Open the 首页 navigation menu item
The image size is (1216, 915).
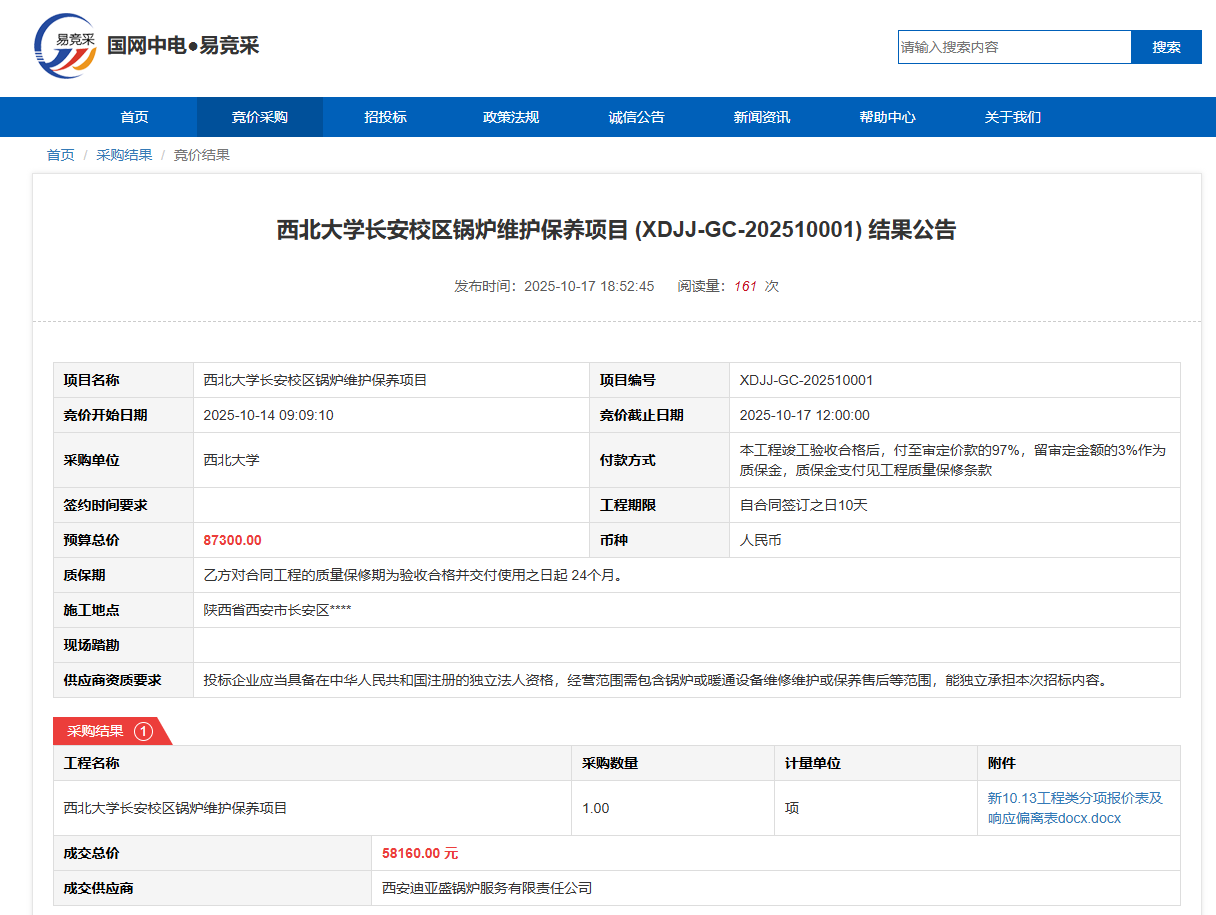coord(134,117)
